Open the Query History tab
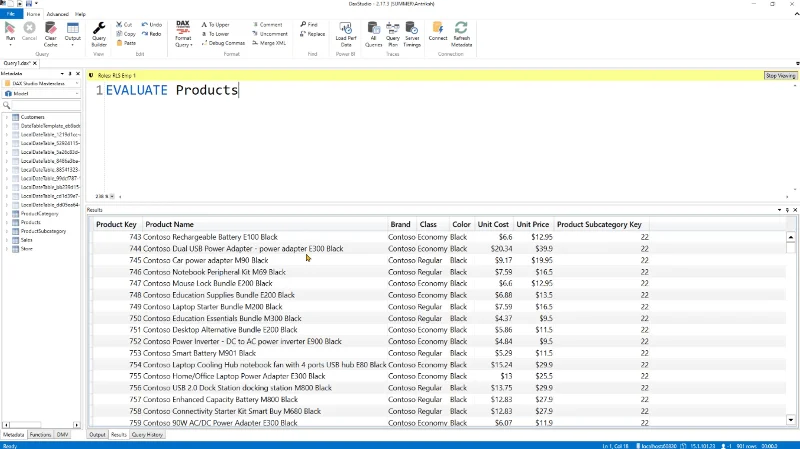 [147, 435]
